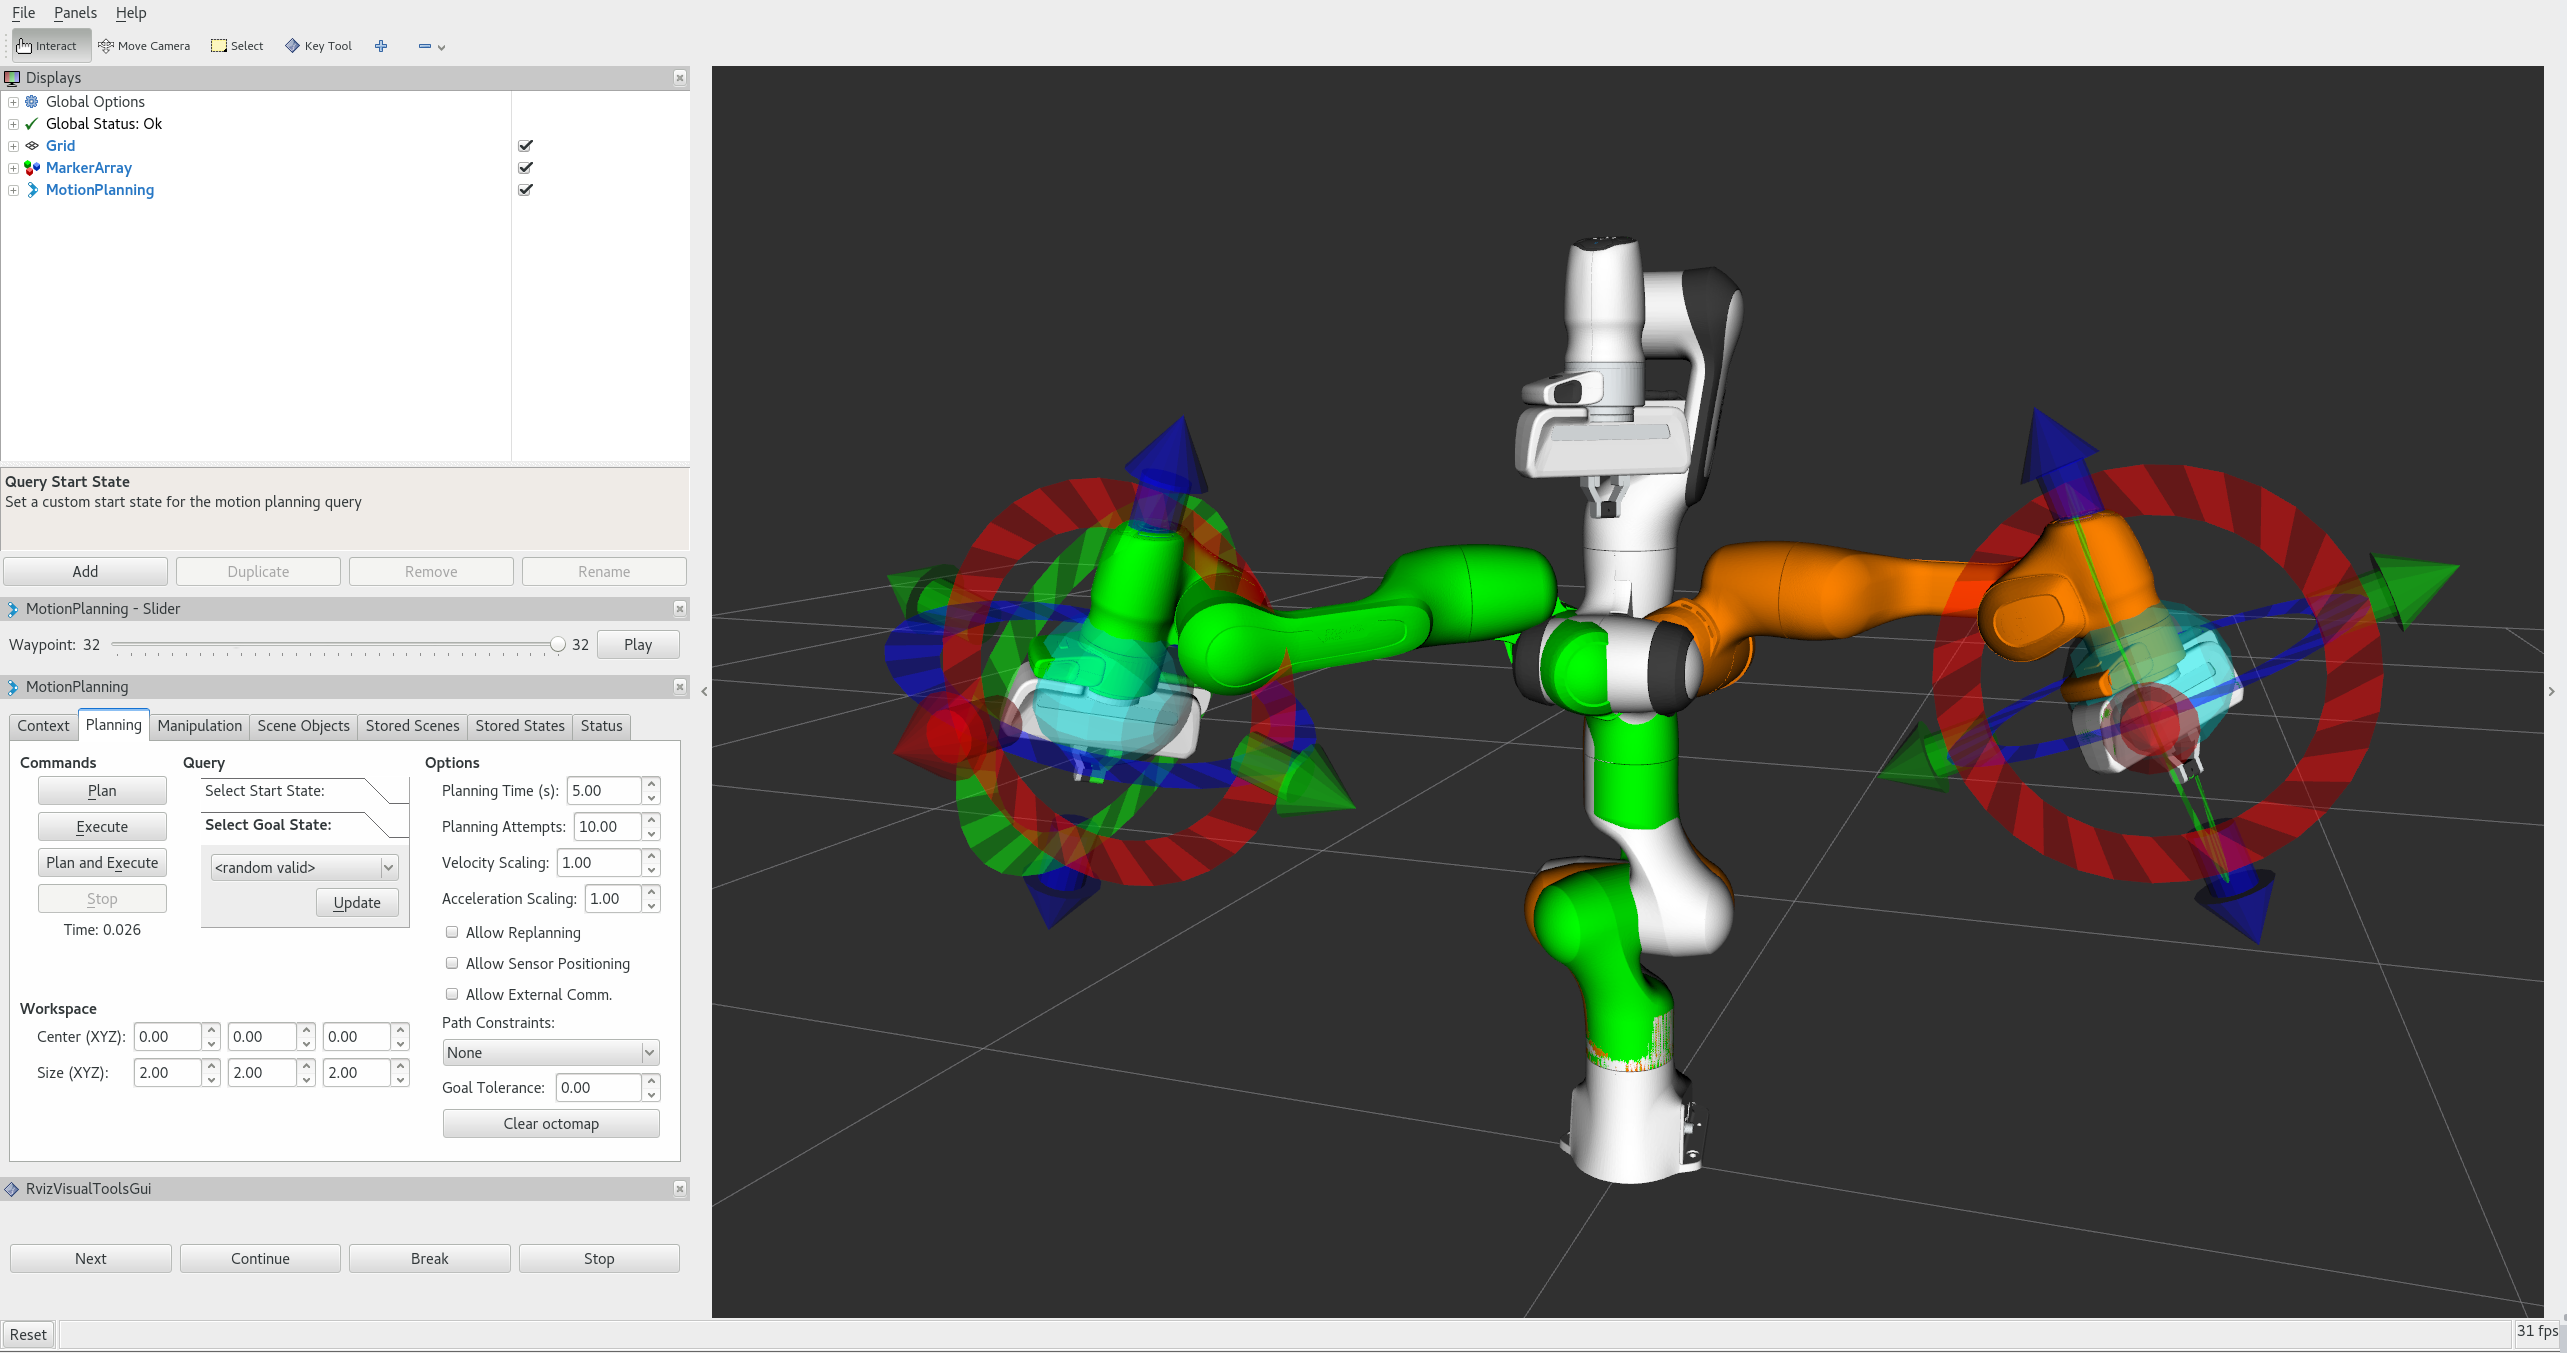Click the RvizVisualToolsGui panel icon
This screenshot has height=1353, width=2567.
12,1188
